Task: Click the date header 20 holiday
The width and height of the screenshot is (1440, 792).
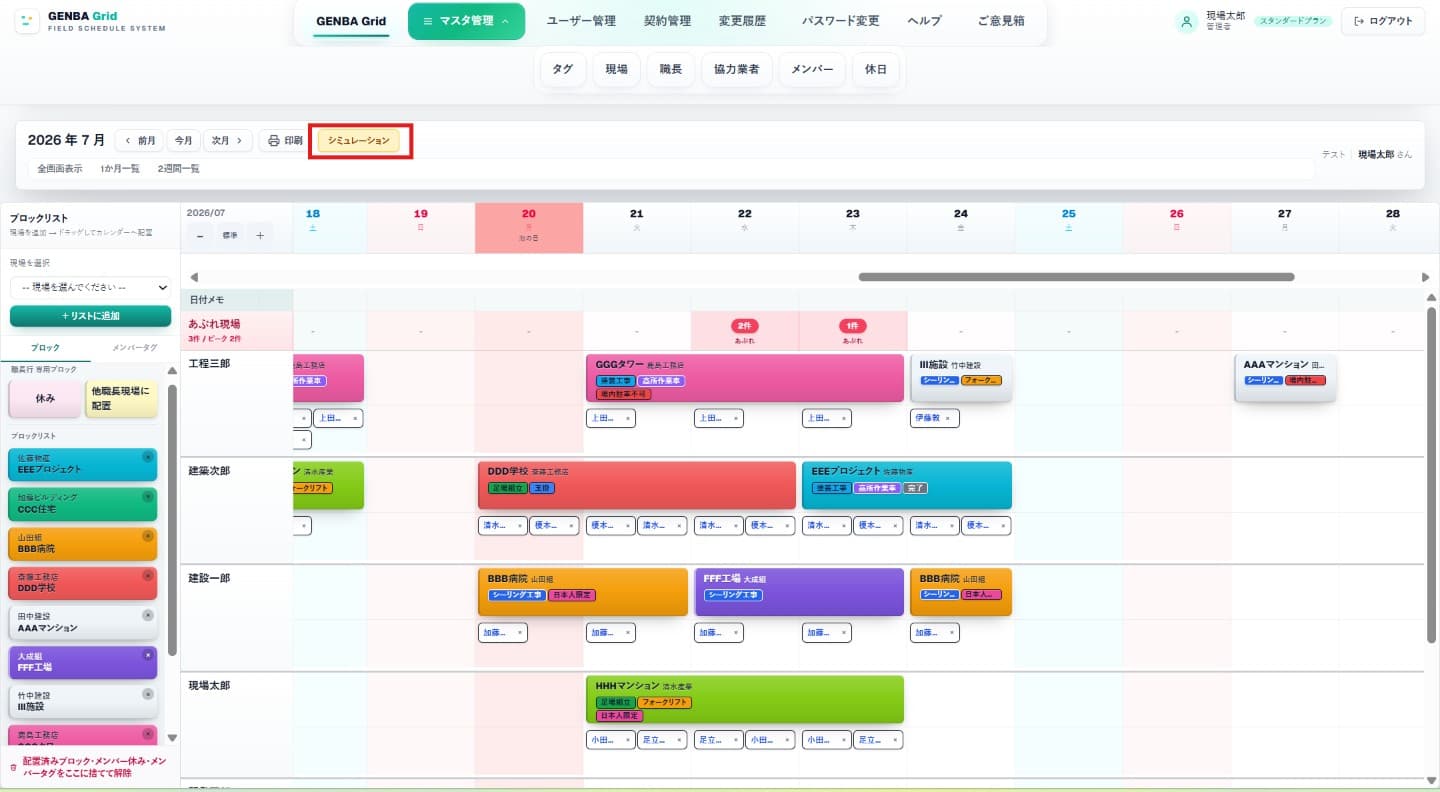Action: 529,228
